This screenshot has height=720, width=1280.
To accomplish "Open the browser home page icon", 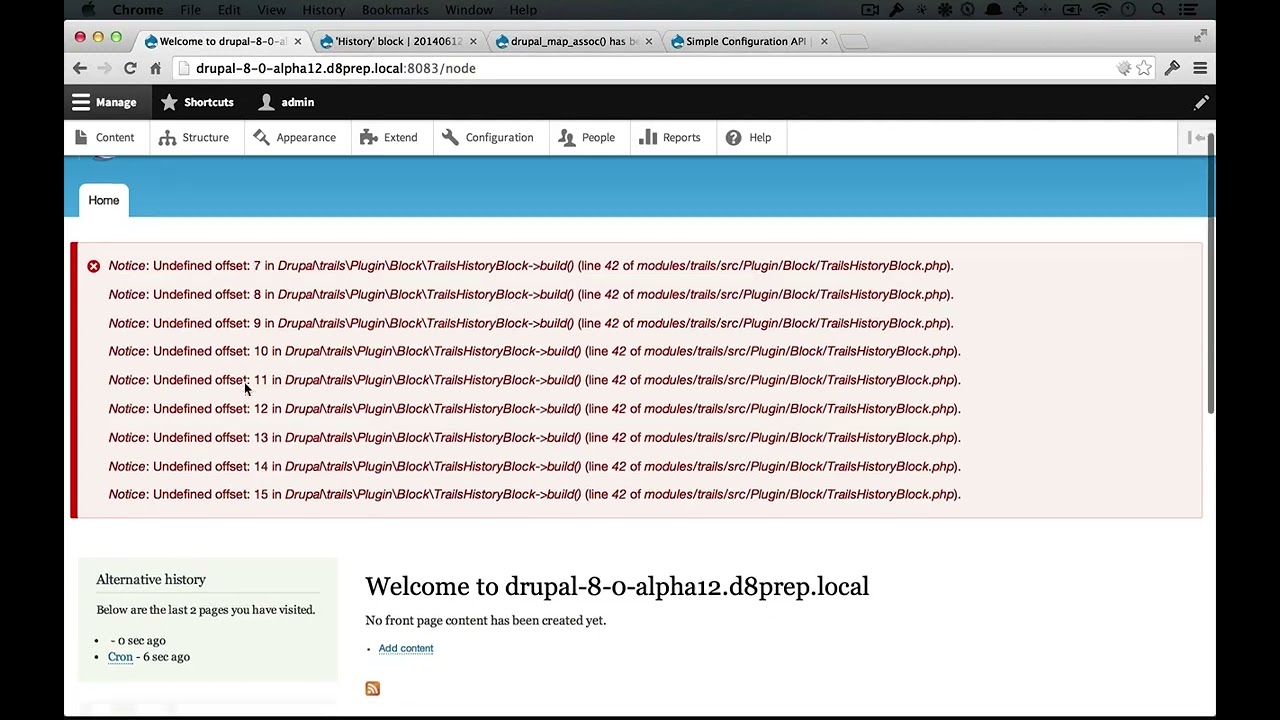I will click(x=155, y=68).
